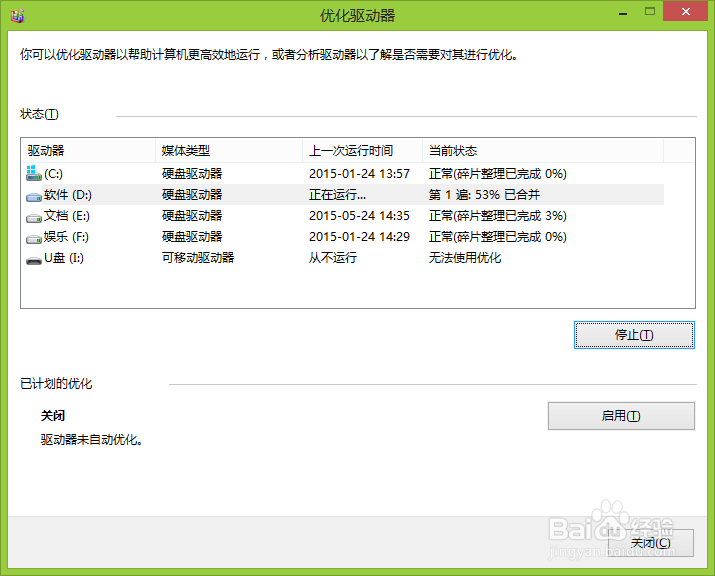The height and width of the screenshot is (576, 715).
Task: Click the 文档 (E:) drive icon
Action: click(34, 218)
